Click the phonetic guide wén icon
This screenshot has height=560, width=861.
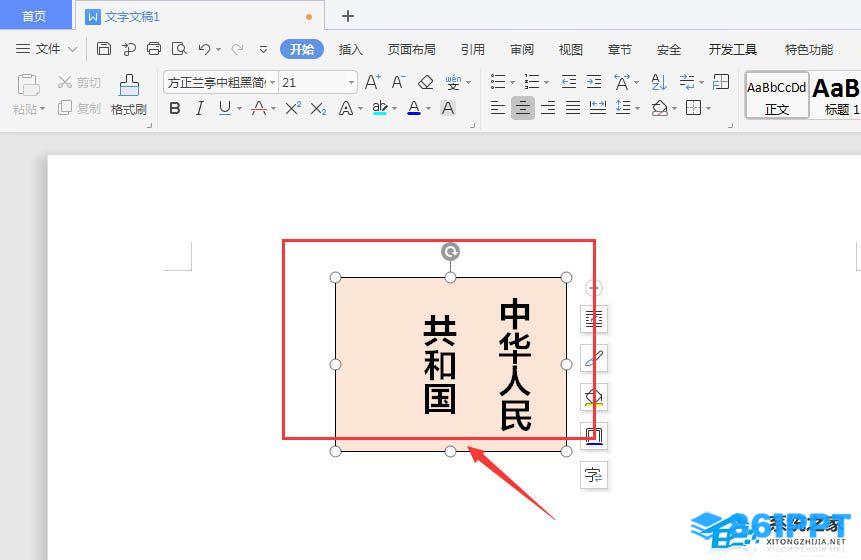click(453, 82)
